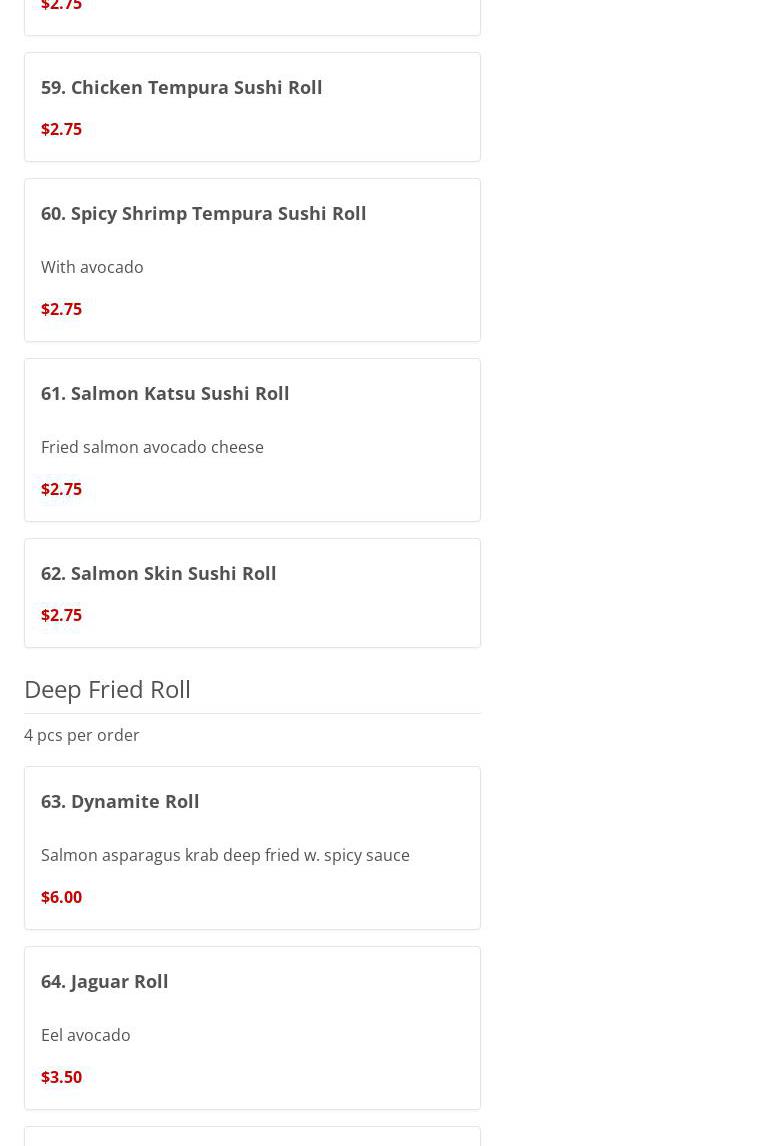Click Salmon Katsu roll $2.75 price
The image size is (770, 1146).
(x=61, y=489)
